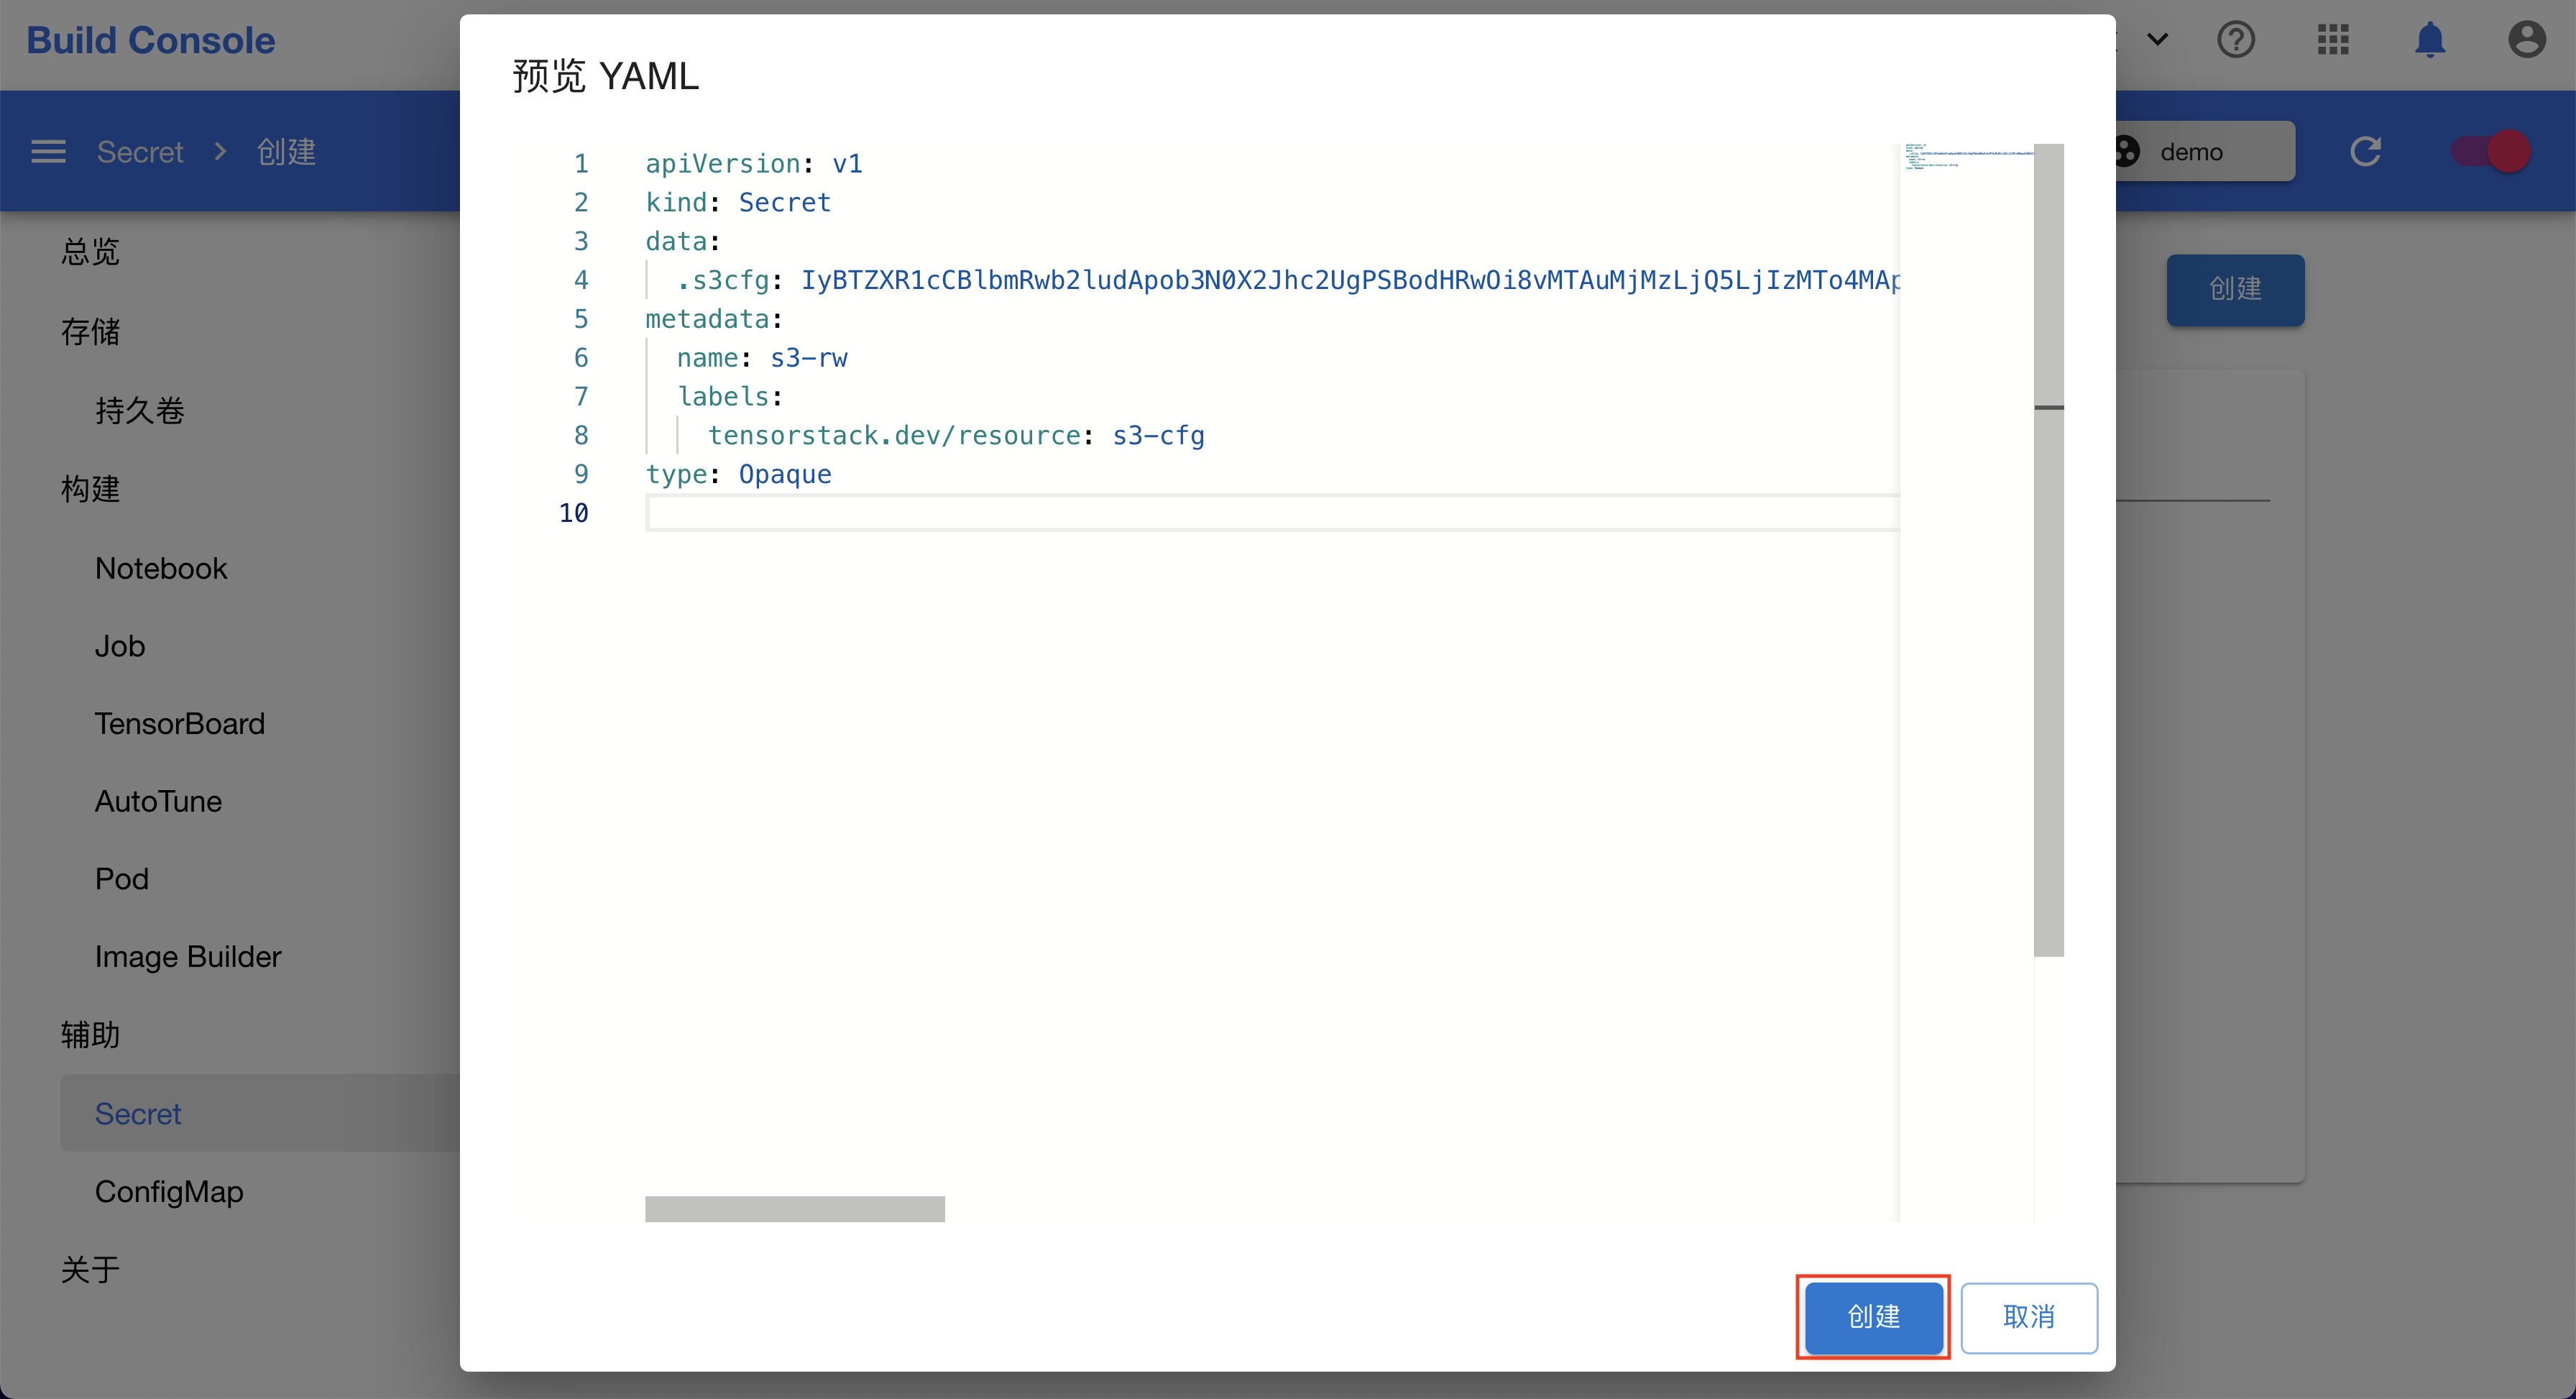The width and height of the screenshot is (2576, 1399).
Task: Open the user account avatar icon
Action: click(x=2526, y=40)
